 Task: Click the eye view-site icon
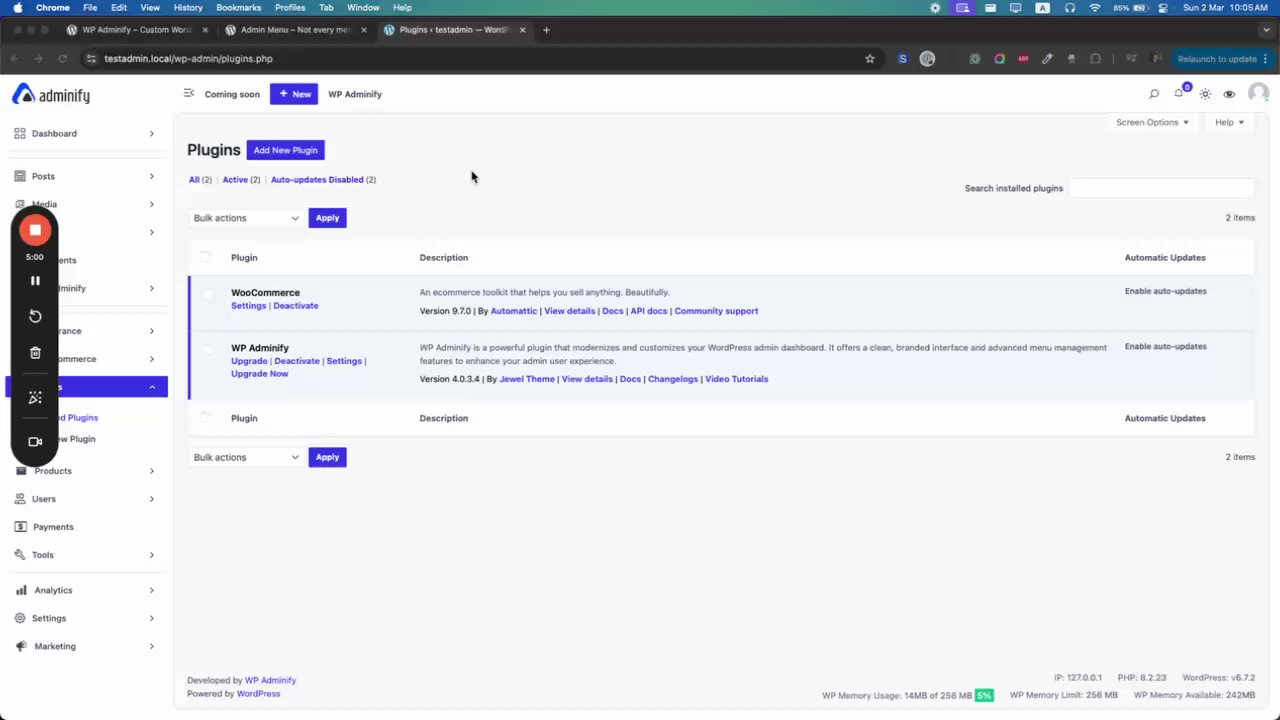pos(1229,94)
